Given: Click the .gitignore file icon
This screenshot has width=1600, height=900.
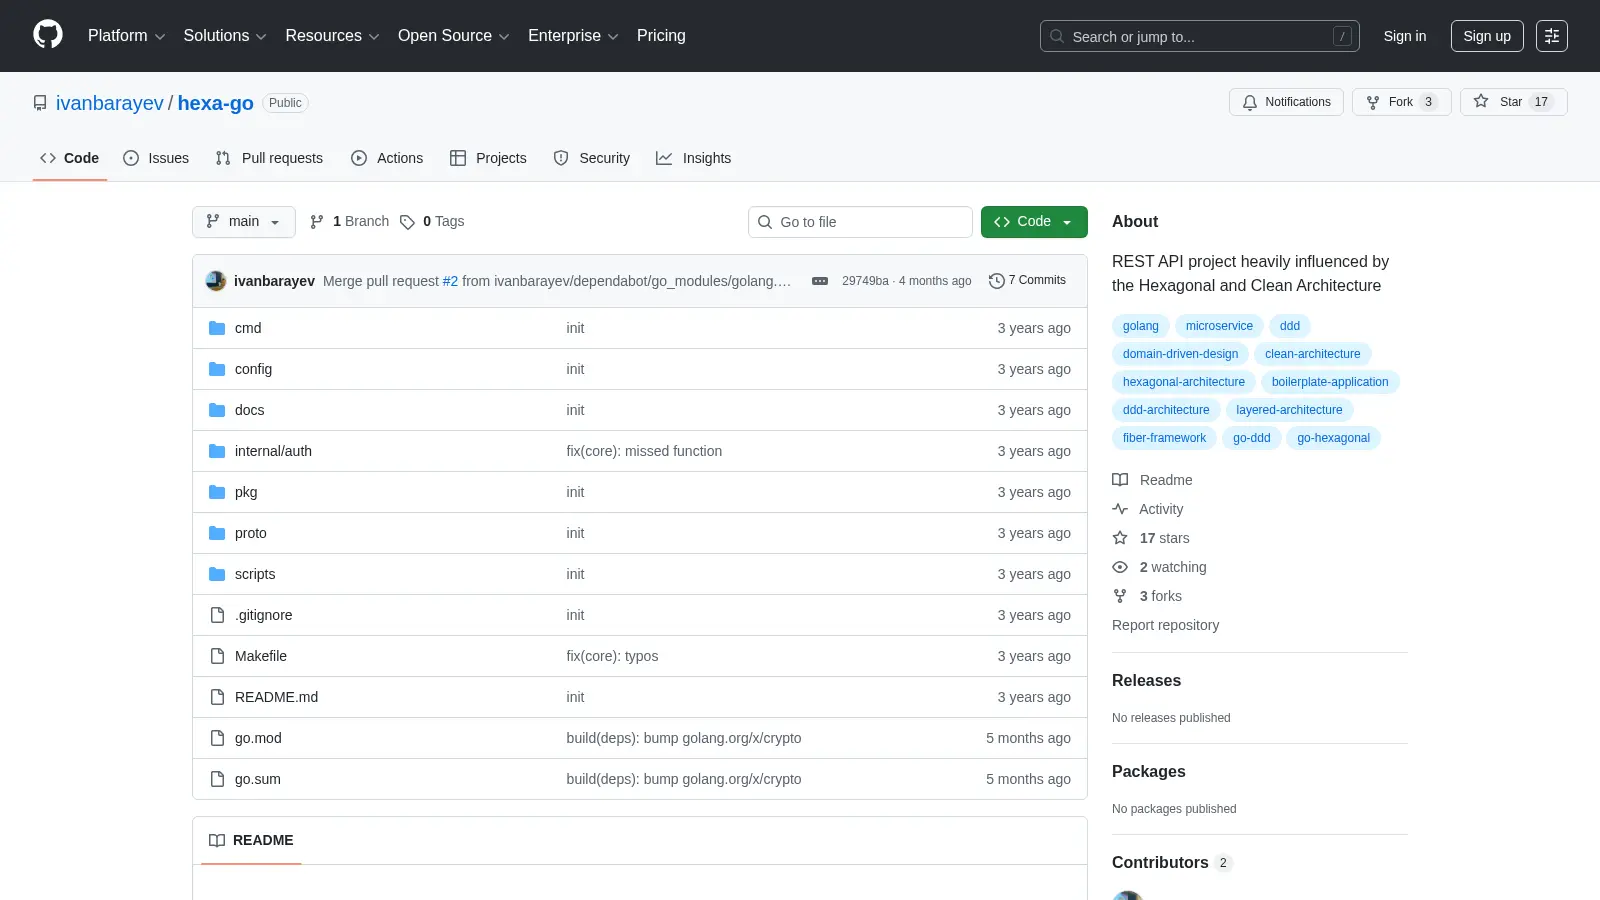Looking at the screenshot, I should click(217, 615).
